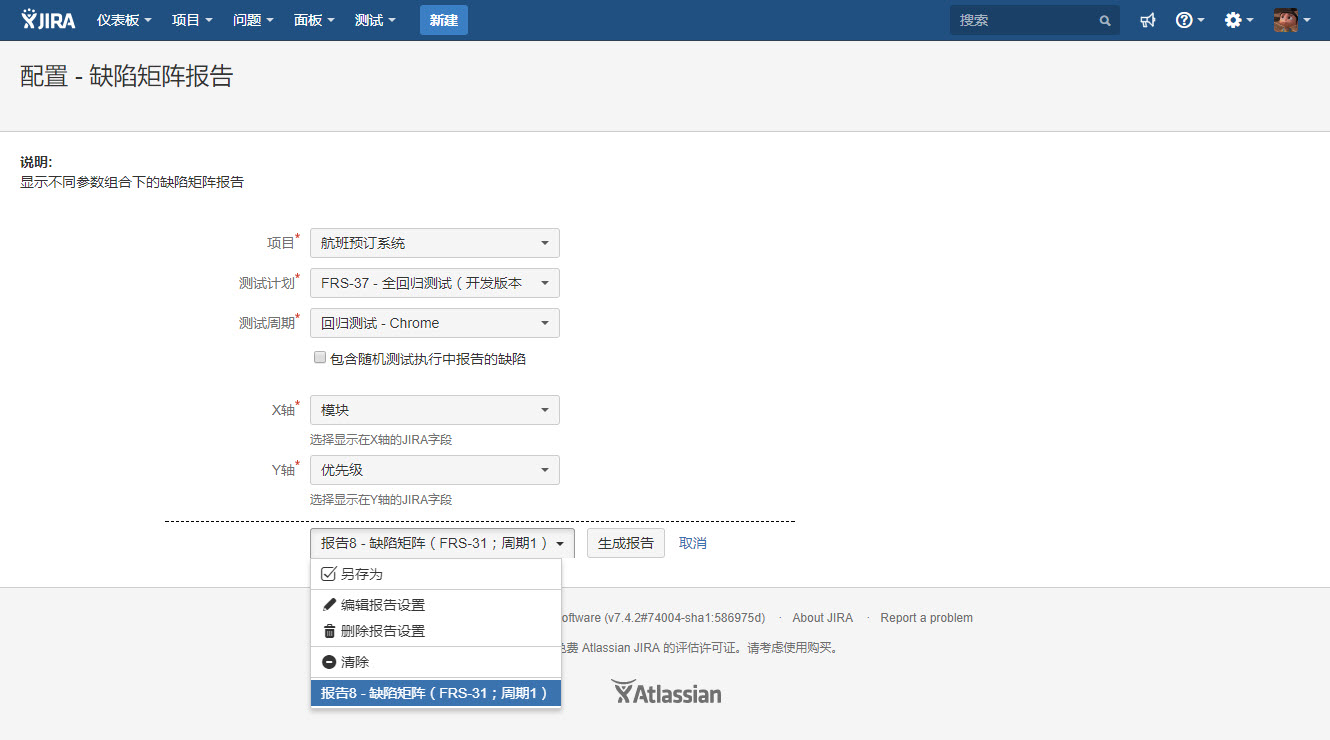
Task: Click the Atlassian logo in footer
Action: click(666, 692)
